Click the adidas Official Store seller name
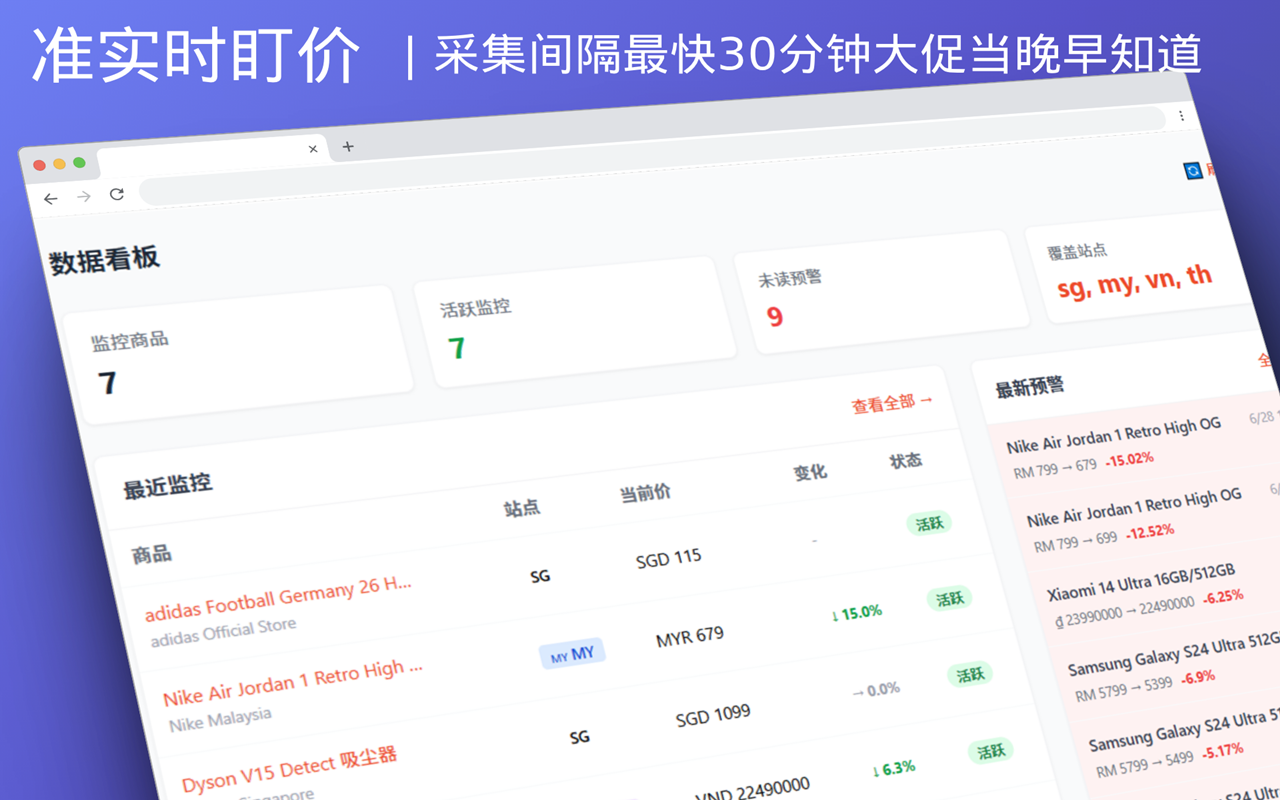1280x800 pixels. point(224,632)
